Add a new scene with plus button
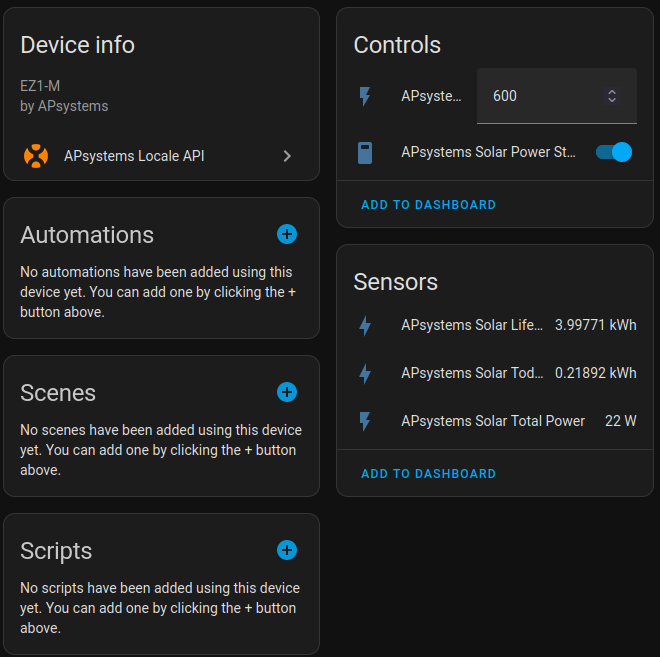660x657 pixels. (x=287, y=392)
